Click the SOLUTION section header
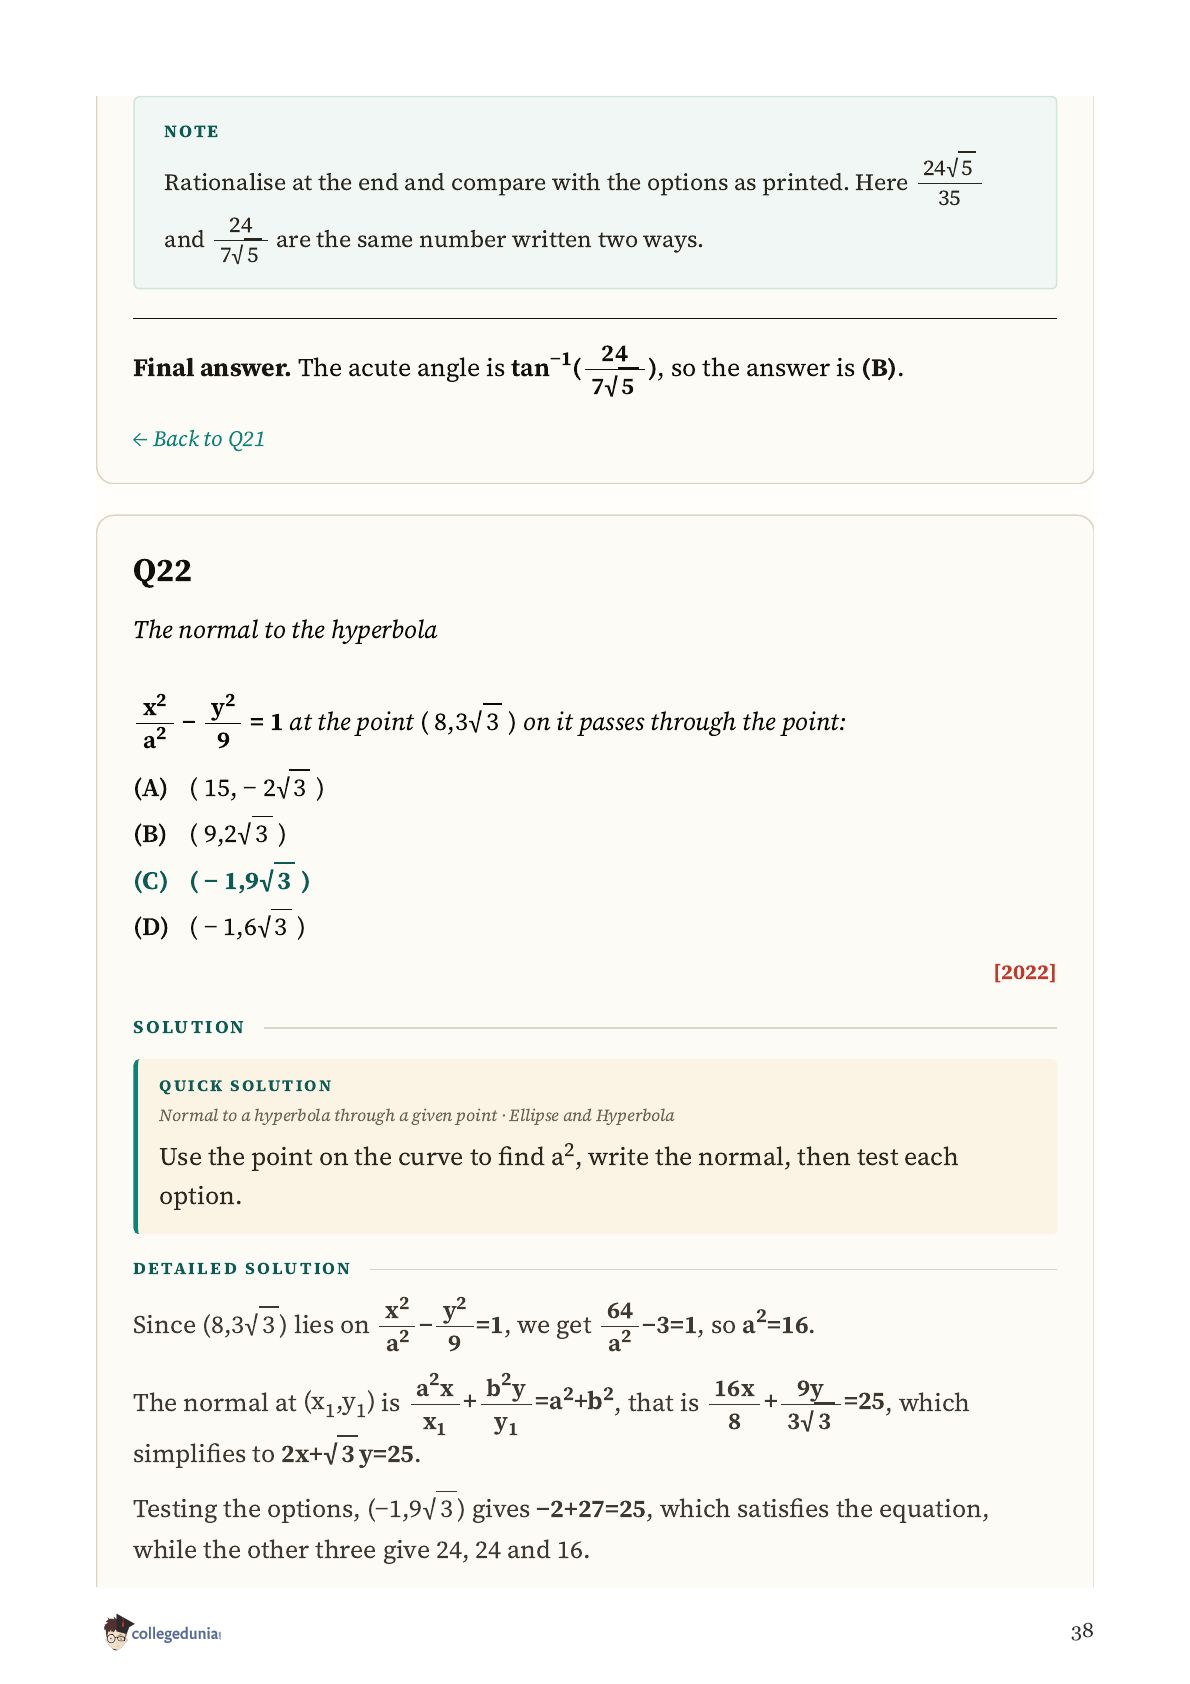 pyautogui.click(x=189, y=1027)
